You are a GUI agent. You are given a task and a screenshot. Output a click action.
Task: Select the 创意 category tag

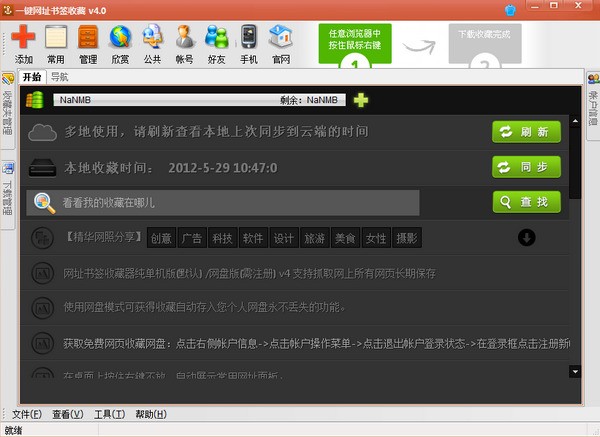tap(161, 238)
